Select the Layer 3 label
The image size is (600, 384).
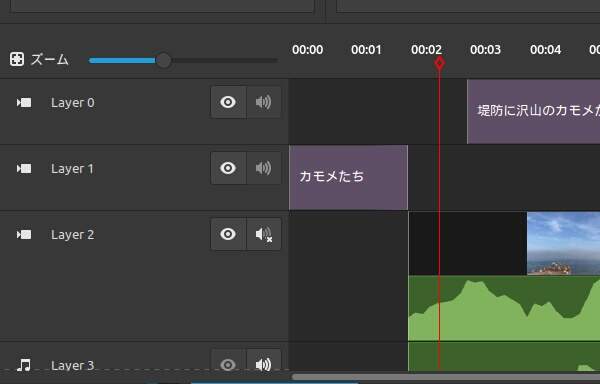click(x=73, y=365)
